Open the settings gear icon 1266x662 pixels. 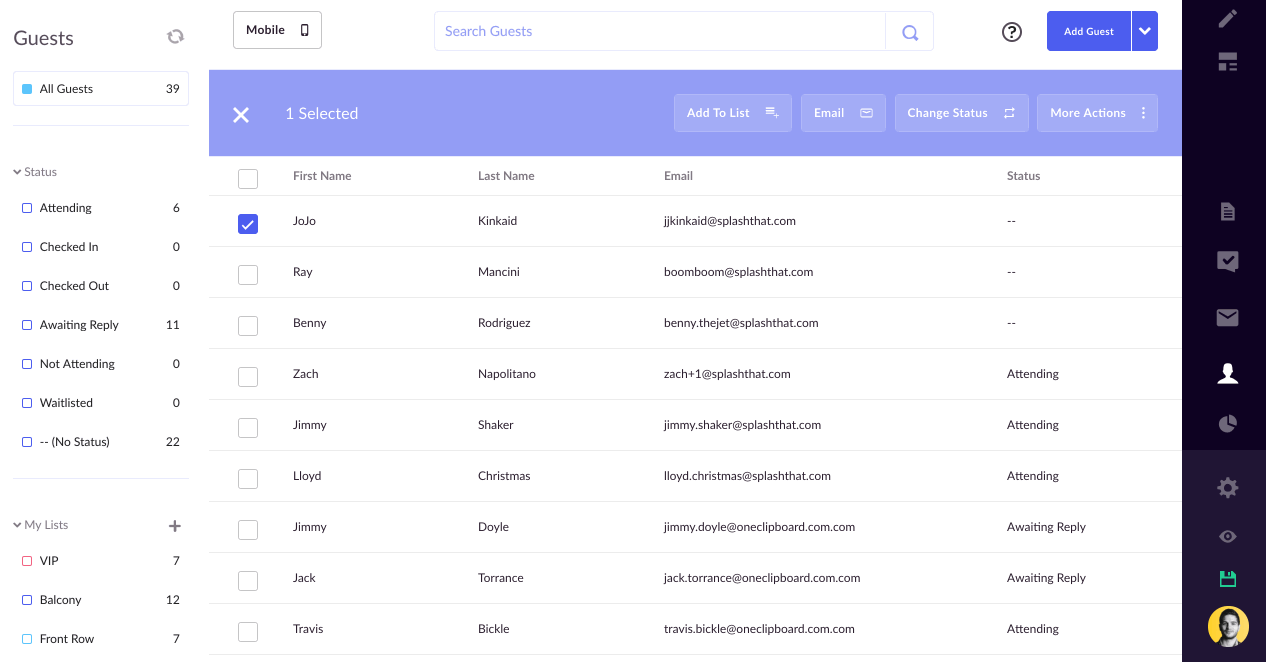(x=1228, y=488)
